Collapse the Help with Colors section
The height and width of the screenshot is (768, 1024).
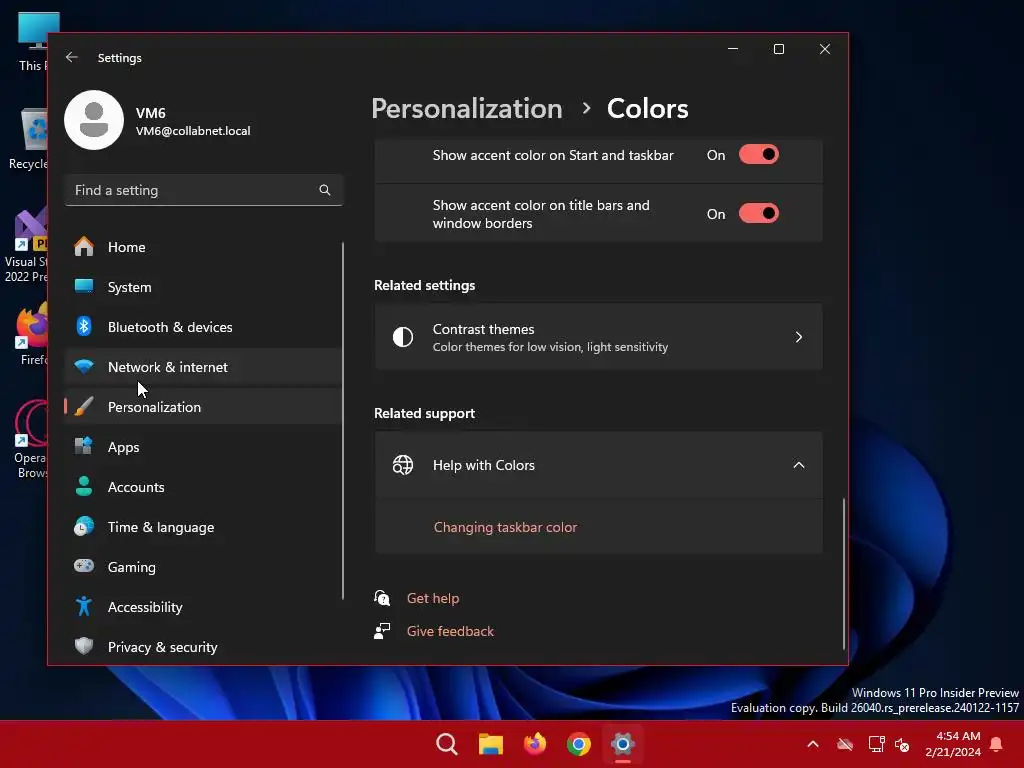point(799,465)
